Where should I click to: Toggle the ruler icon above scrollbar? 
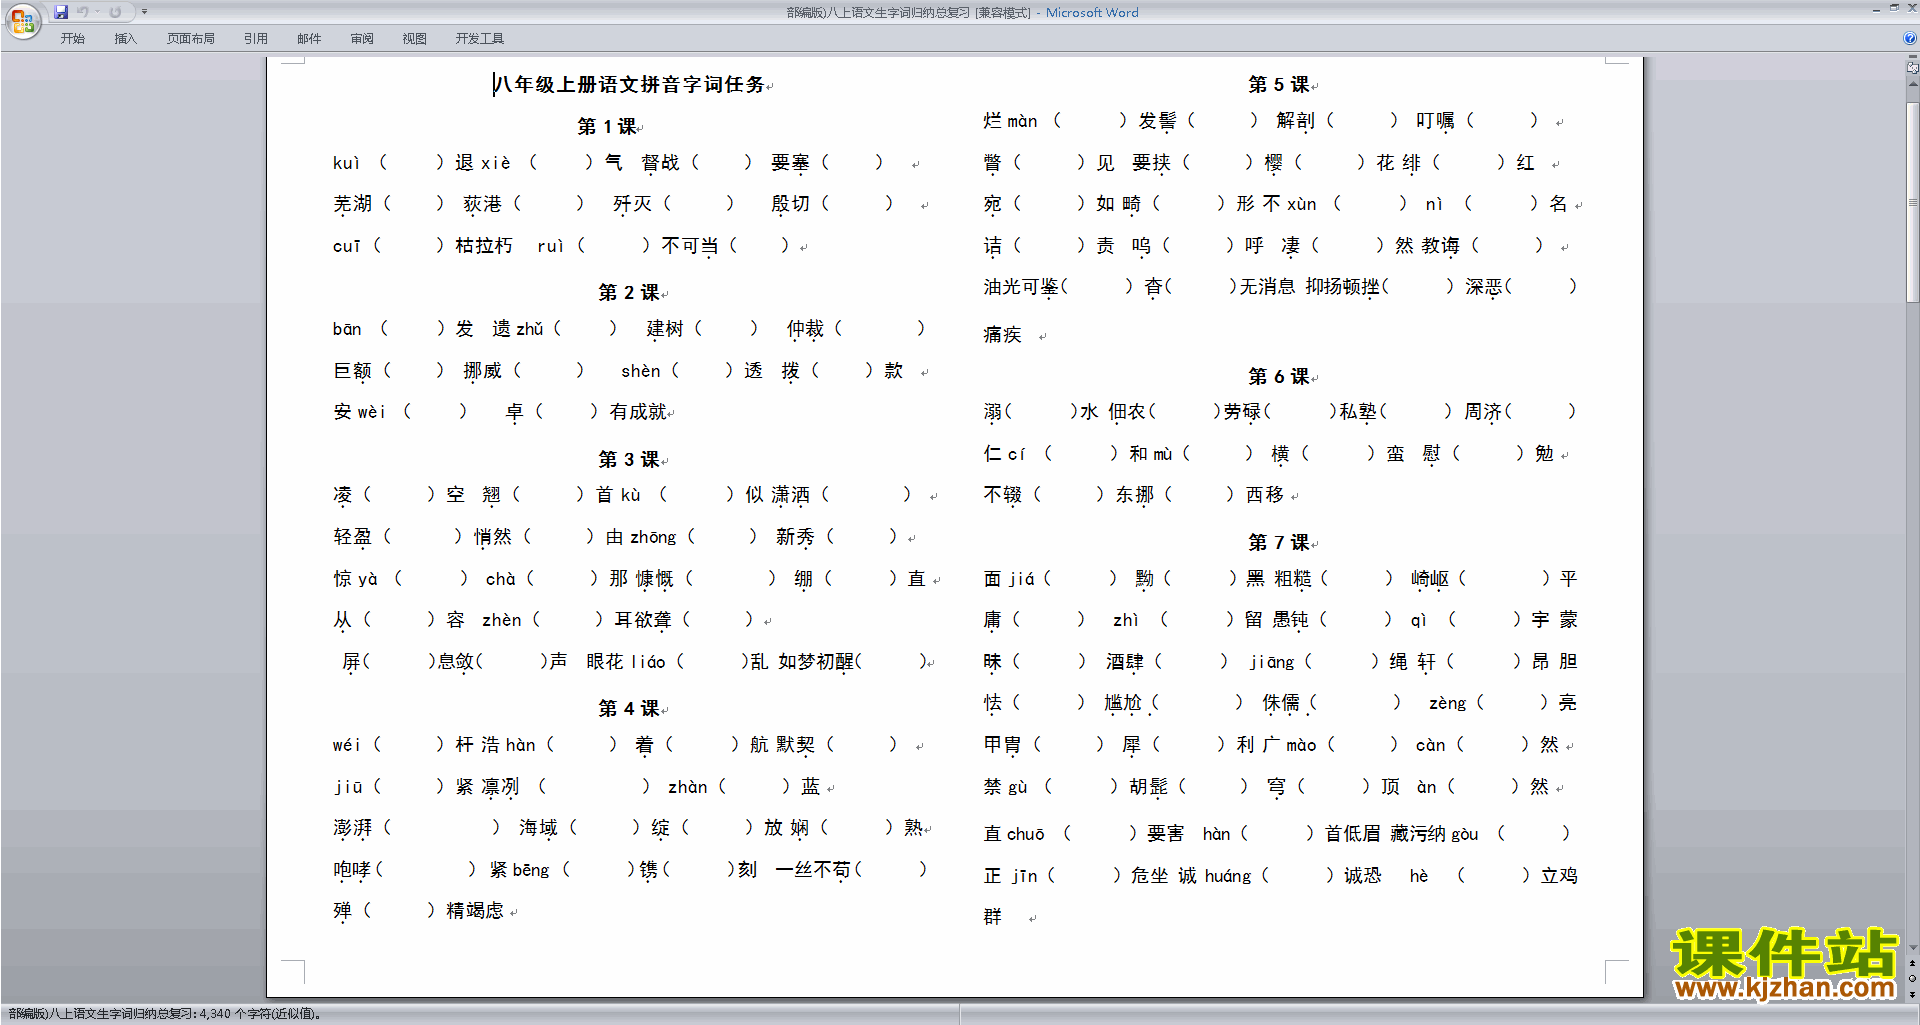[x=1912, y=69]
